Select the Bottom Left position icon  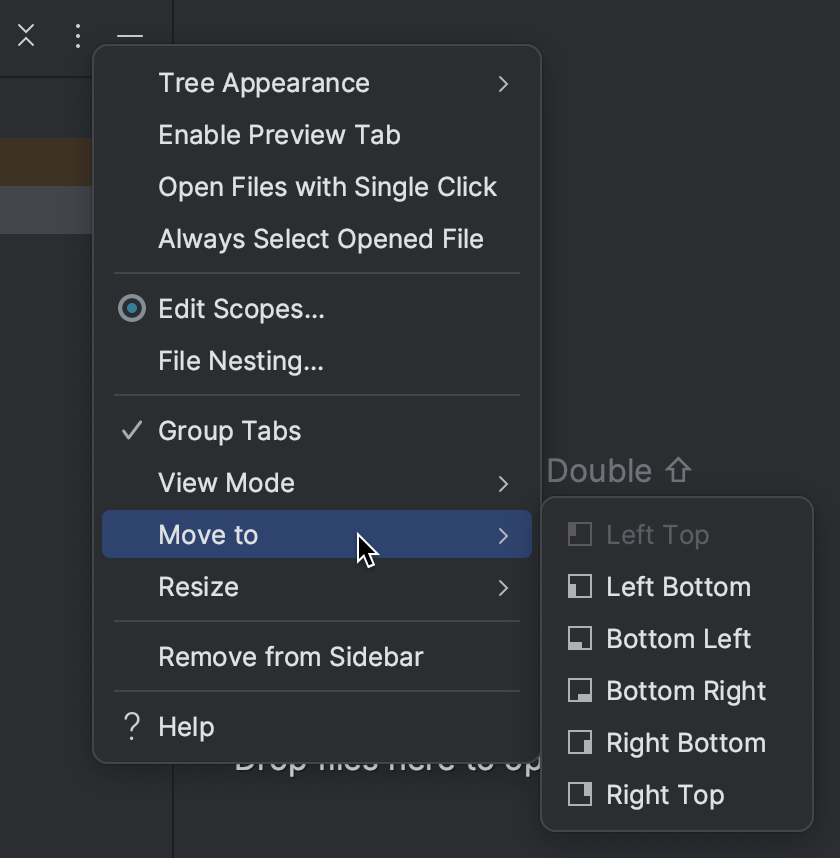[580, 639]
